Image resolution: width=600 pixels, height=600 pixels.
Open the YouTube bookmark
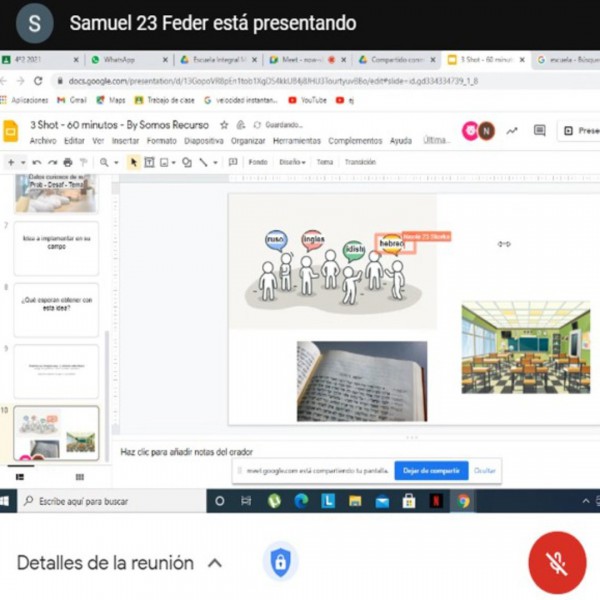click(x=308, y=100)
